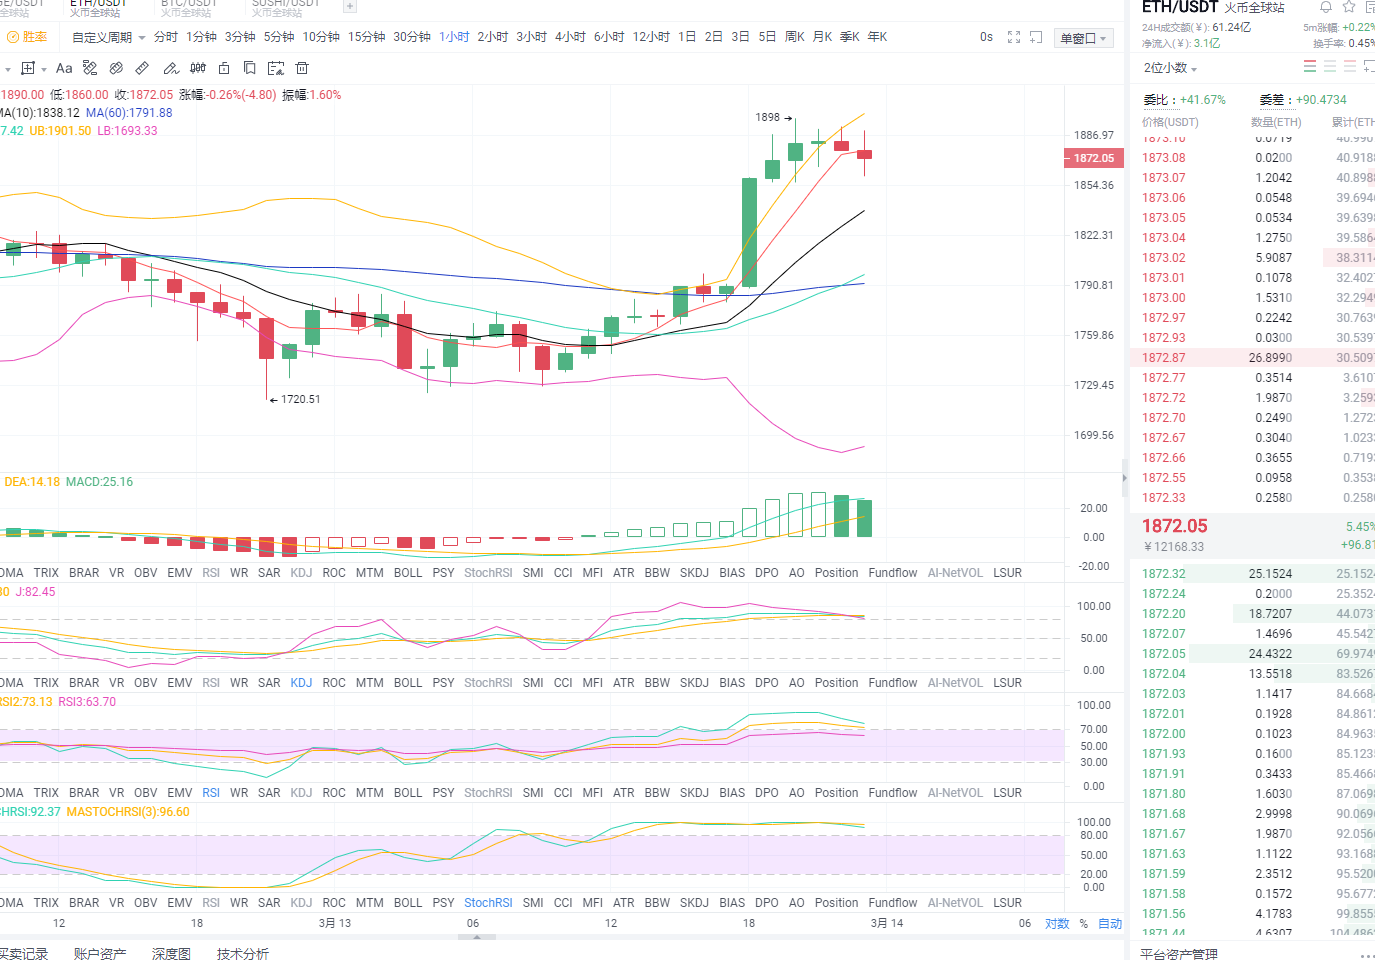Click the lock drawings icon
The image size is (1375, 960).
[223, 66]
